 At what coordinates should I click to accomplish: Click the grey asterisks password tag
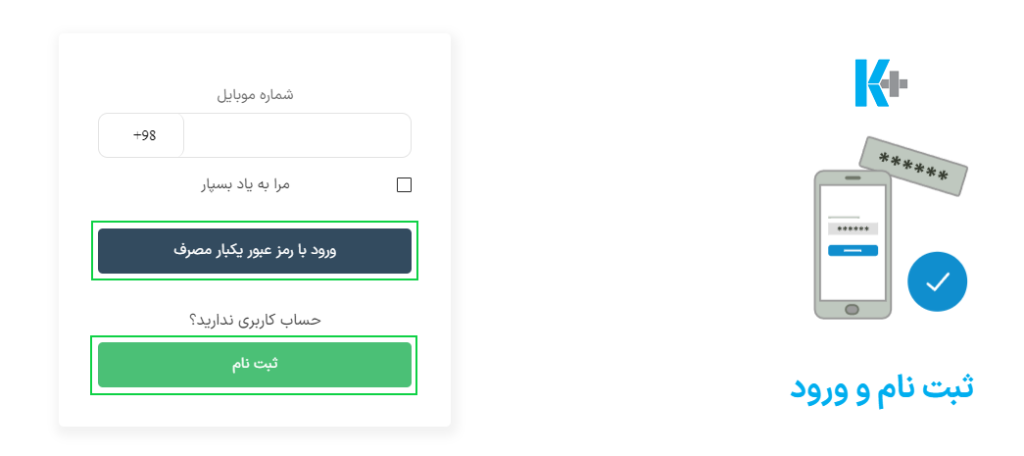(913, 166)
